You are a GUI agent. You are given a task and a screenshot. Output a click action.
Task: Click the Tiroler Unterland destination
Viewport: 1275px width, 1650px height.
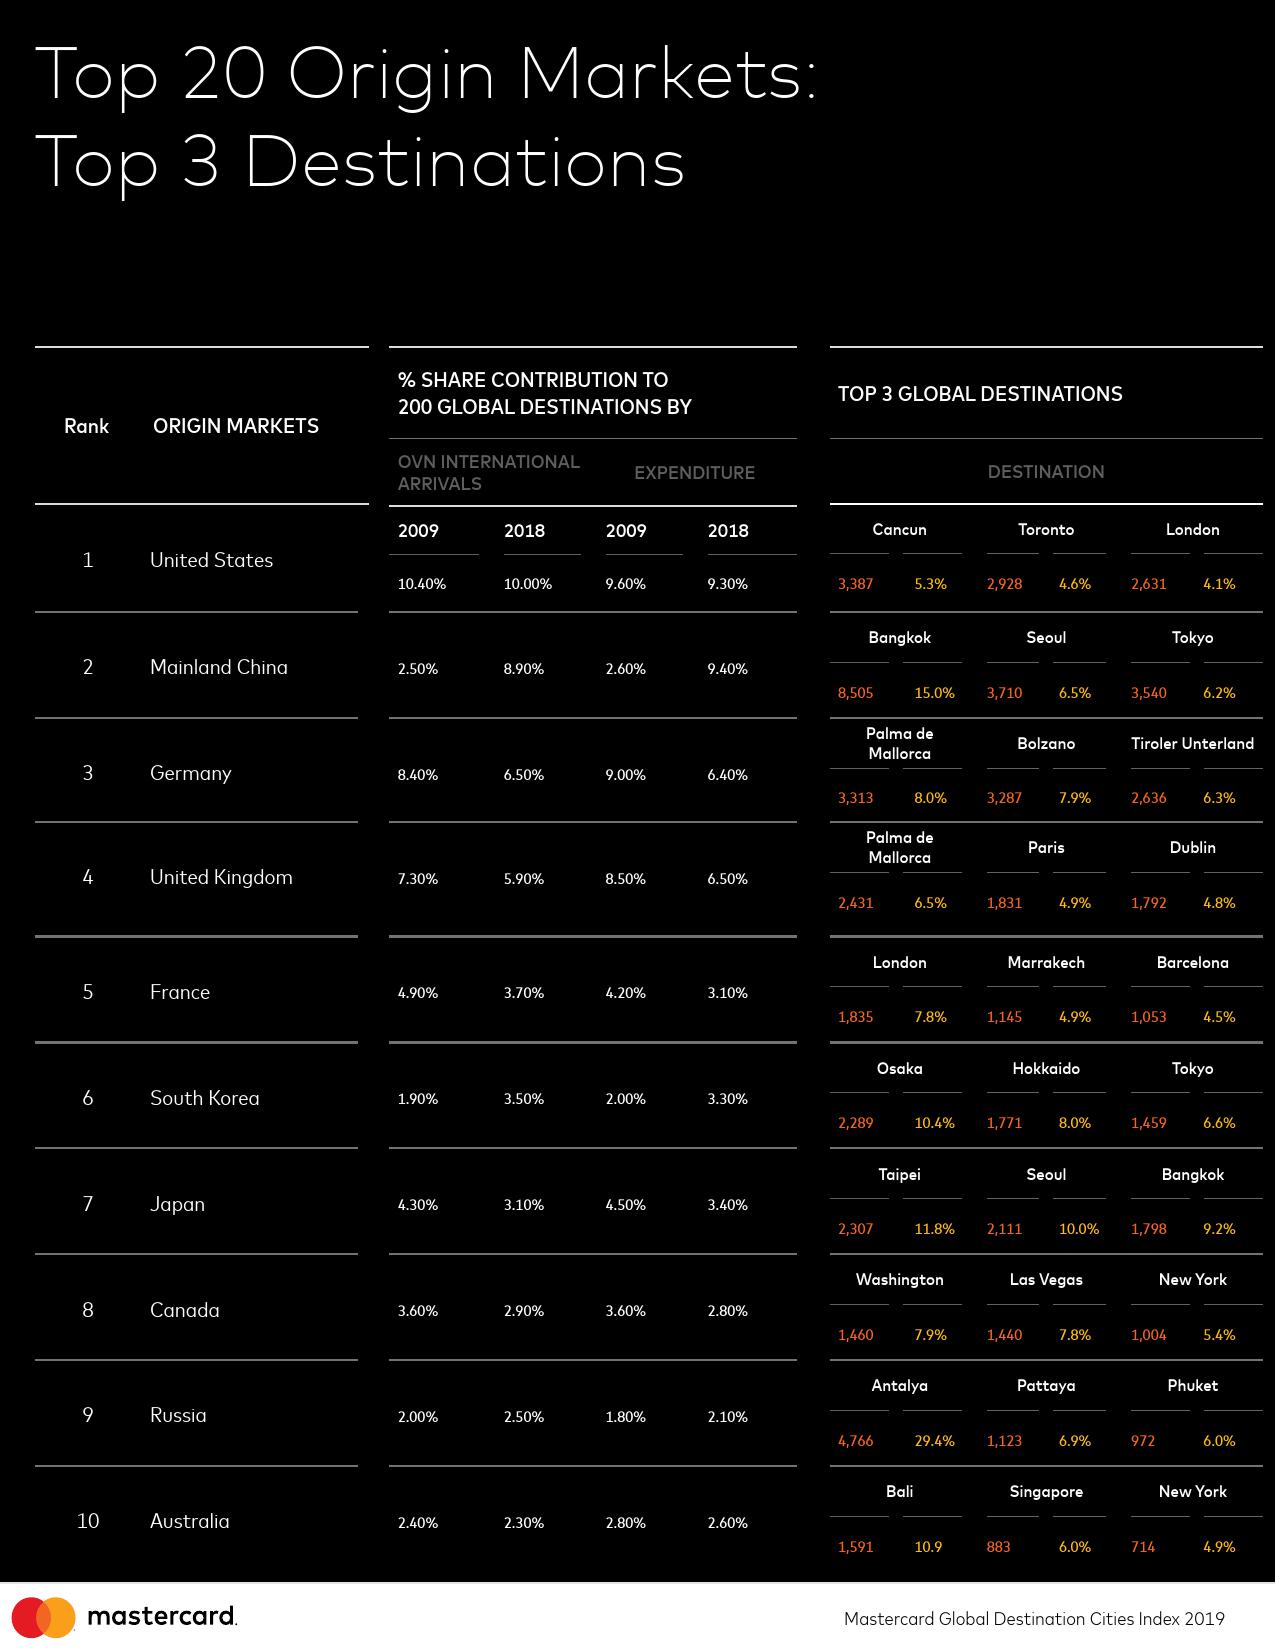[1192, 744]
